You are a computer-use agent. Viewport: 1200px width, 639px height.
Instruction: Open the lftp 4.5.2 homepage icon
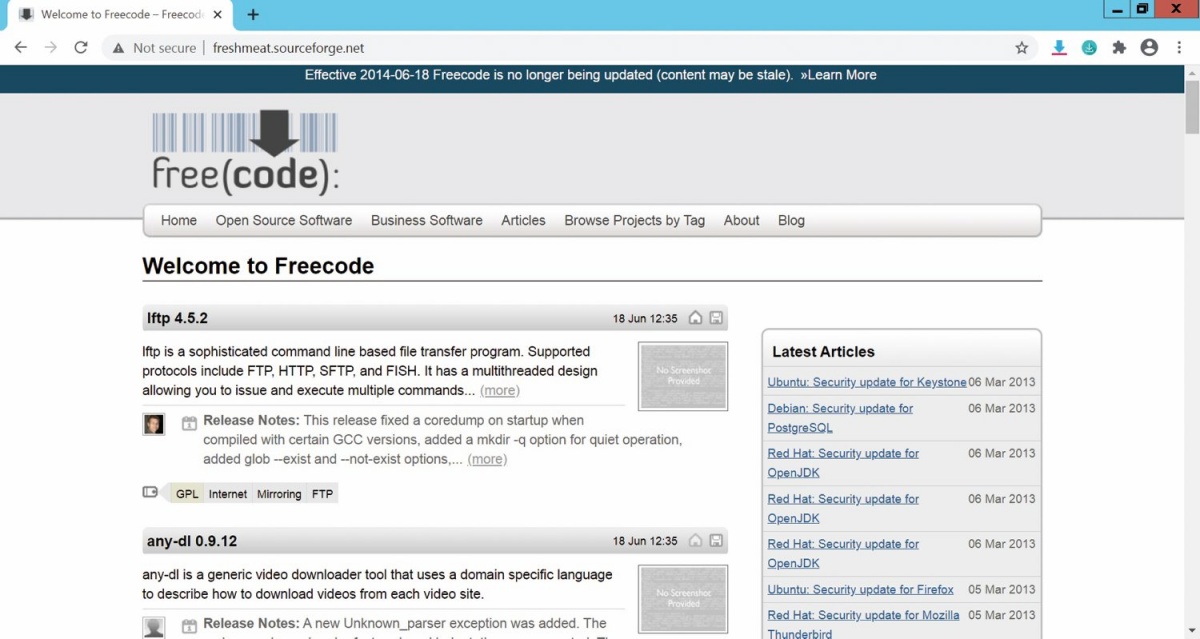pos(696,318)
